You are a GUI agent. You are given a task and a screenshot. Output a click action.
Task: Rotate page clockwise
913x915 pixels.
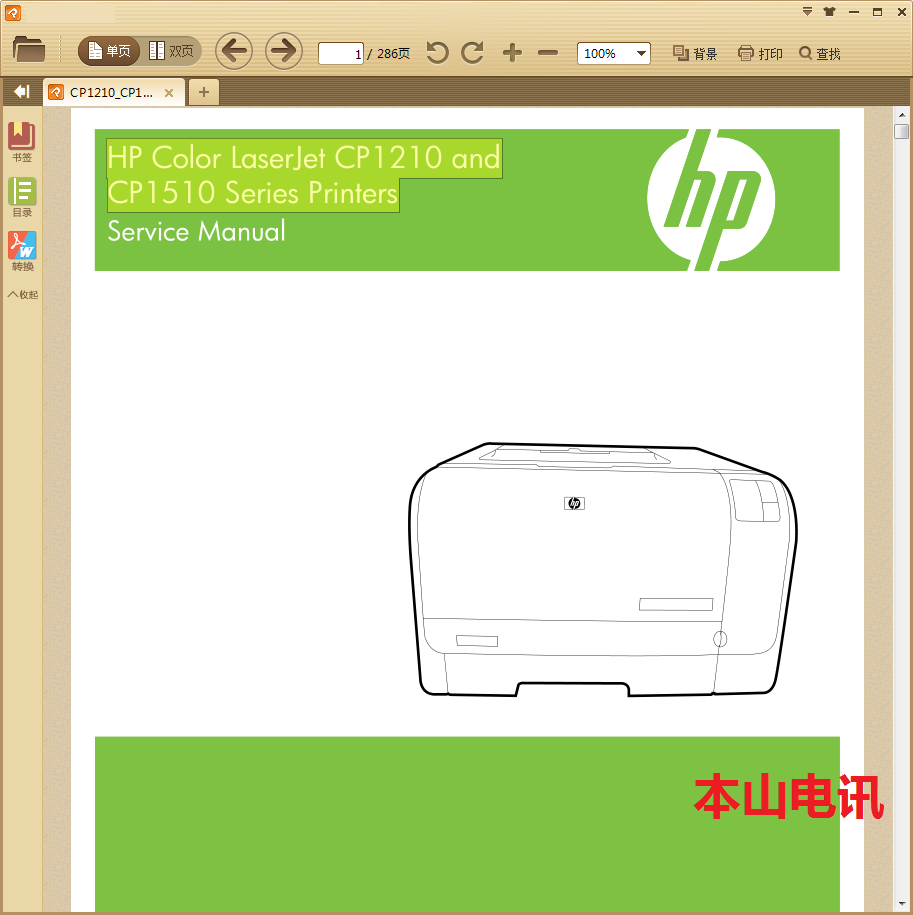473,53
